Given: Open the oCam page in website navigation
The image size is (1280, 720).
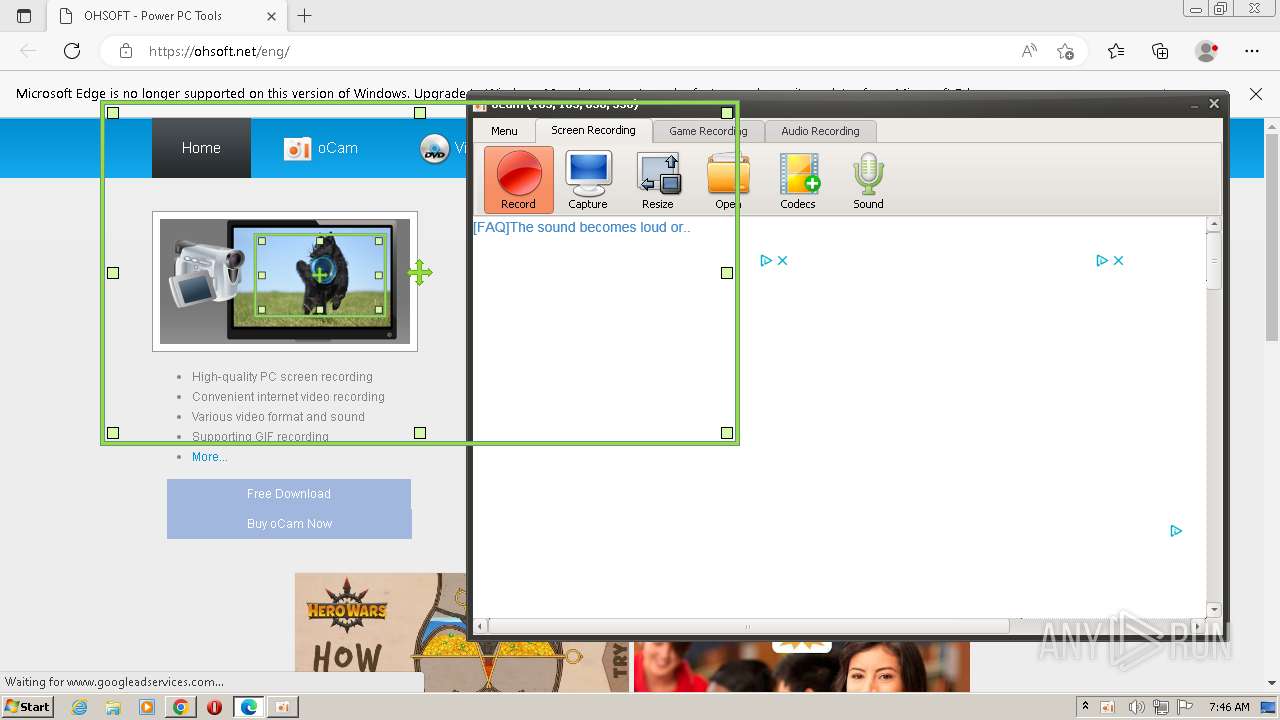Looking at the screenshot, I should [321, 148].
